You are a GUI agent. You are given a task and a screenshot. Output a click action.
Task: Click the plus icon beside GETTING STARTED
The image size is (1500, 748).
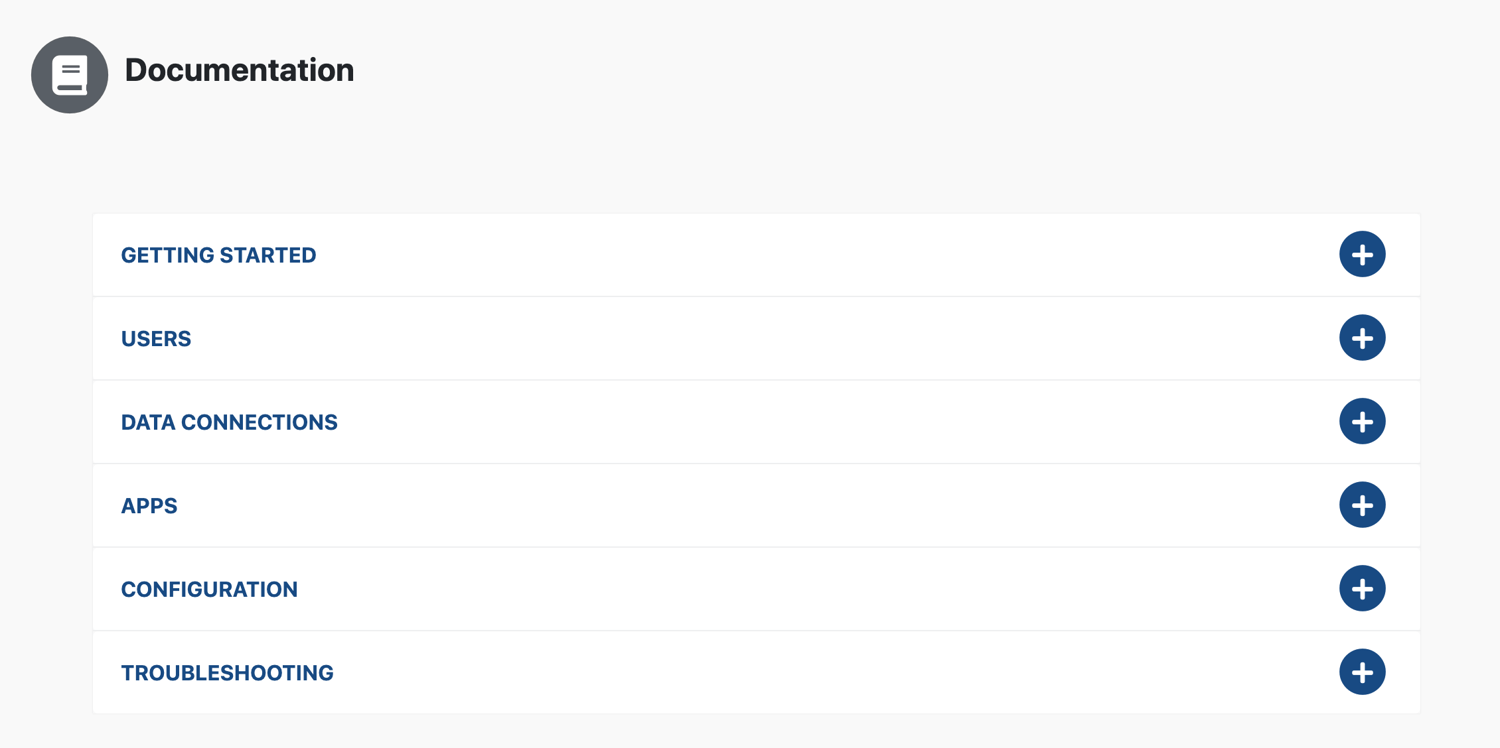click(x=1362, y=255)
